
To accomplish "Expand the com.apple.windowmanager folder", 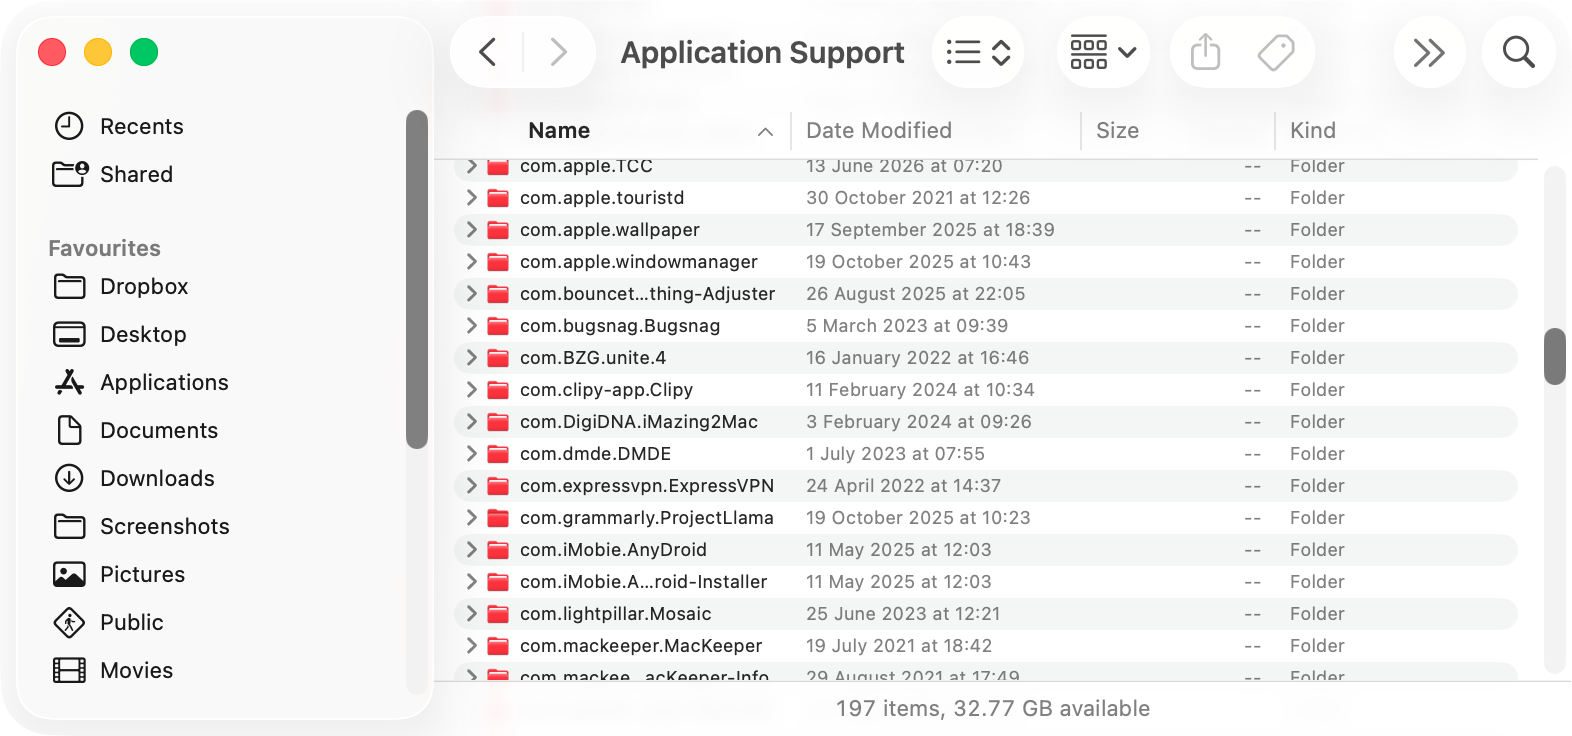I will point(471,262).
